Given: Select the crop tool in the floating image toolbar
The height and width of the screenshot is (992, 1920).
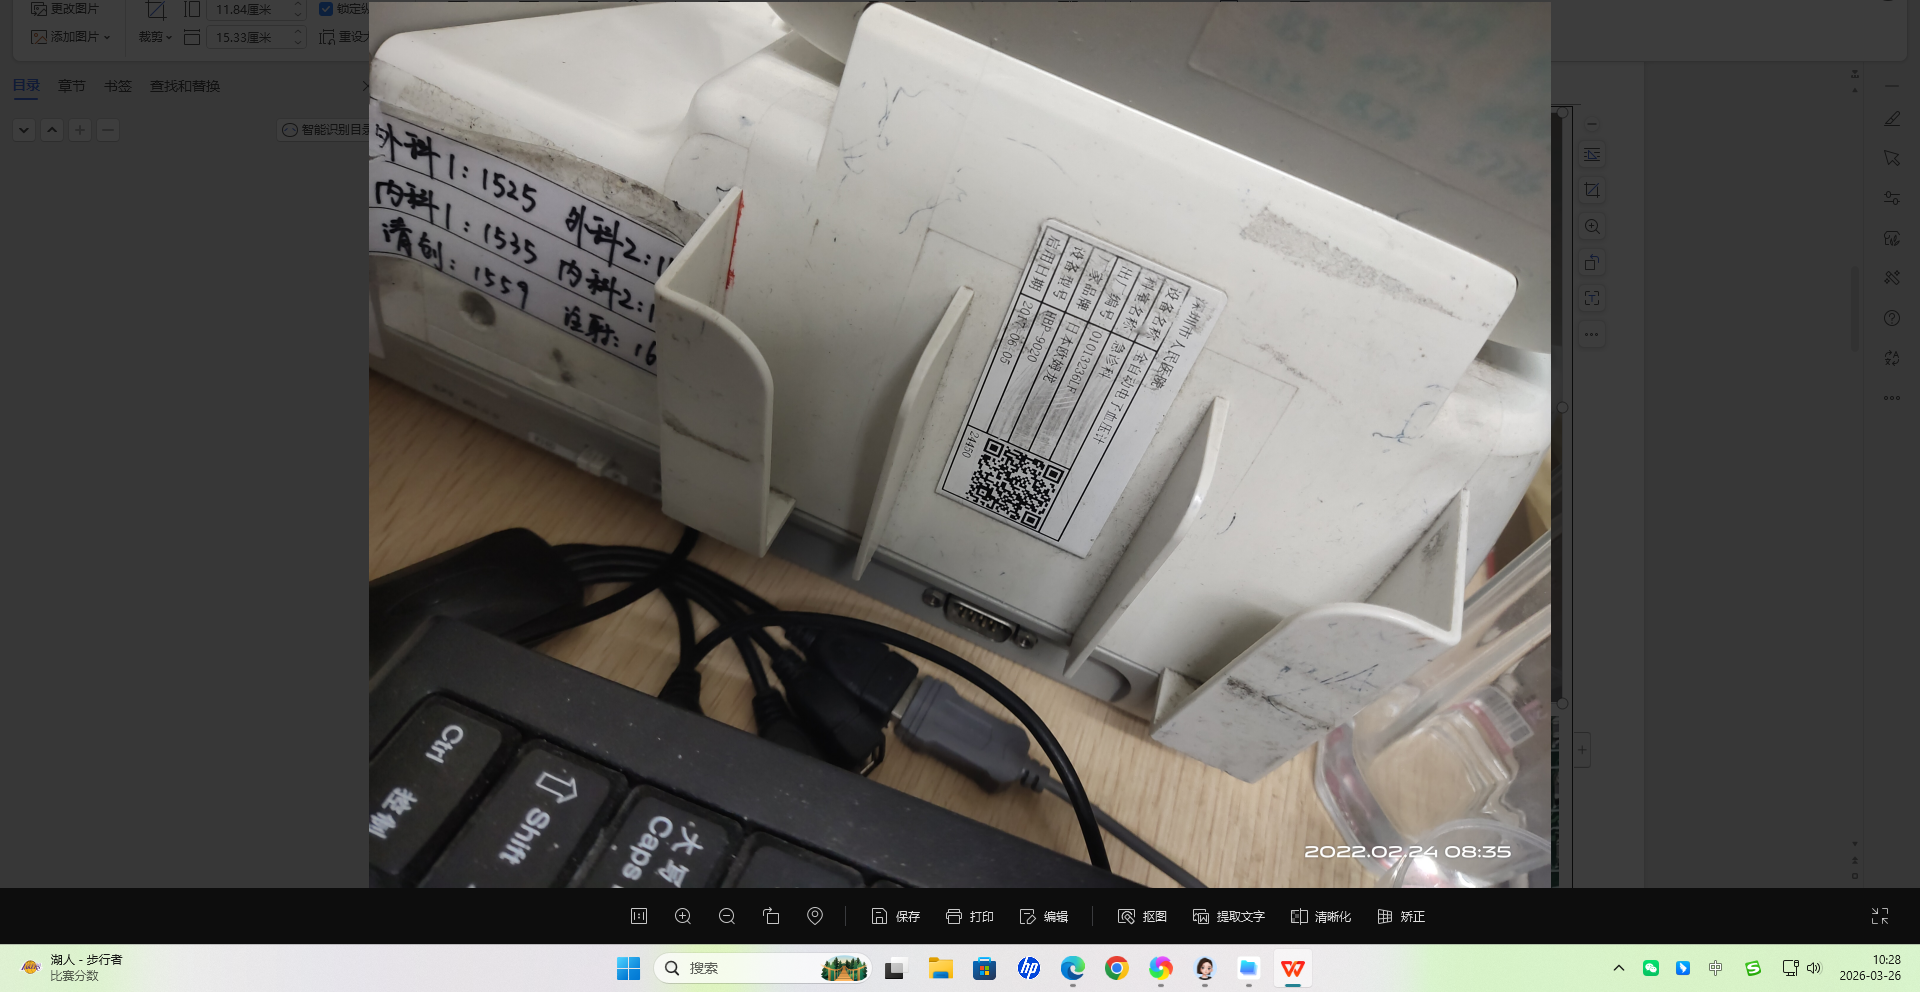Looking at the screenshot, I should coord(1592,189).
